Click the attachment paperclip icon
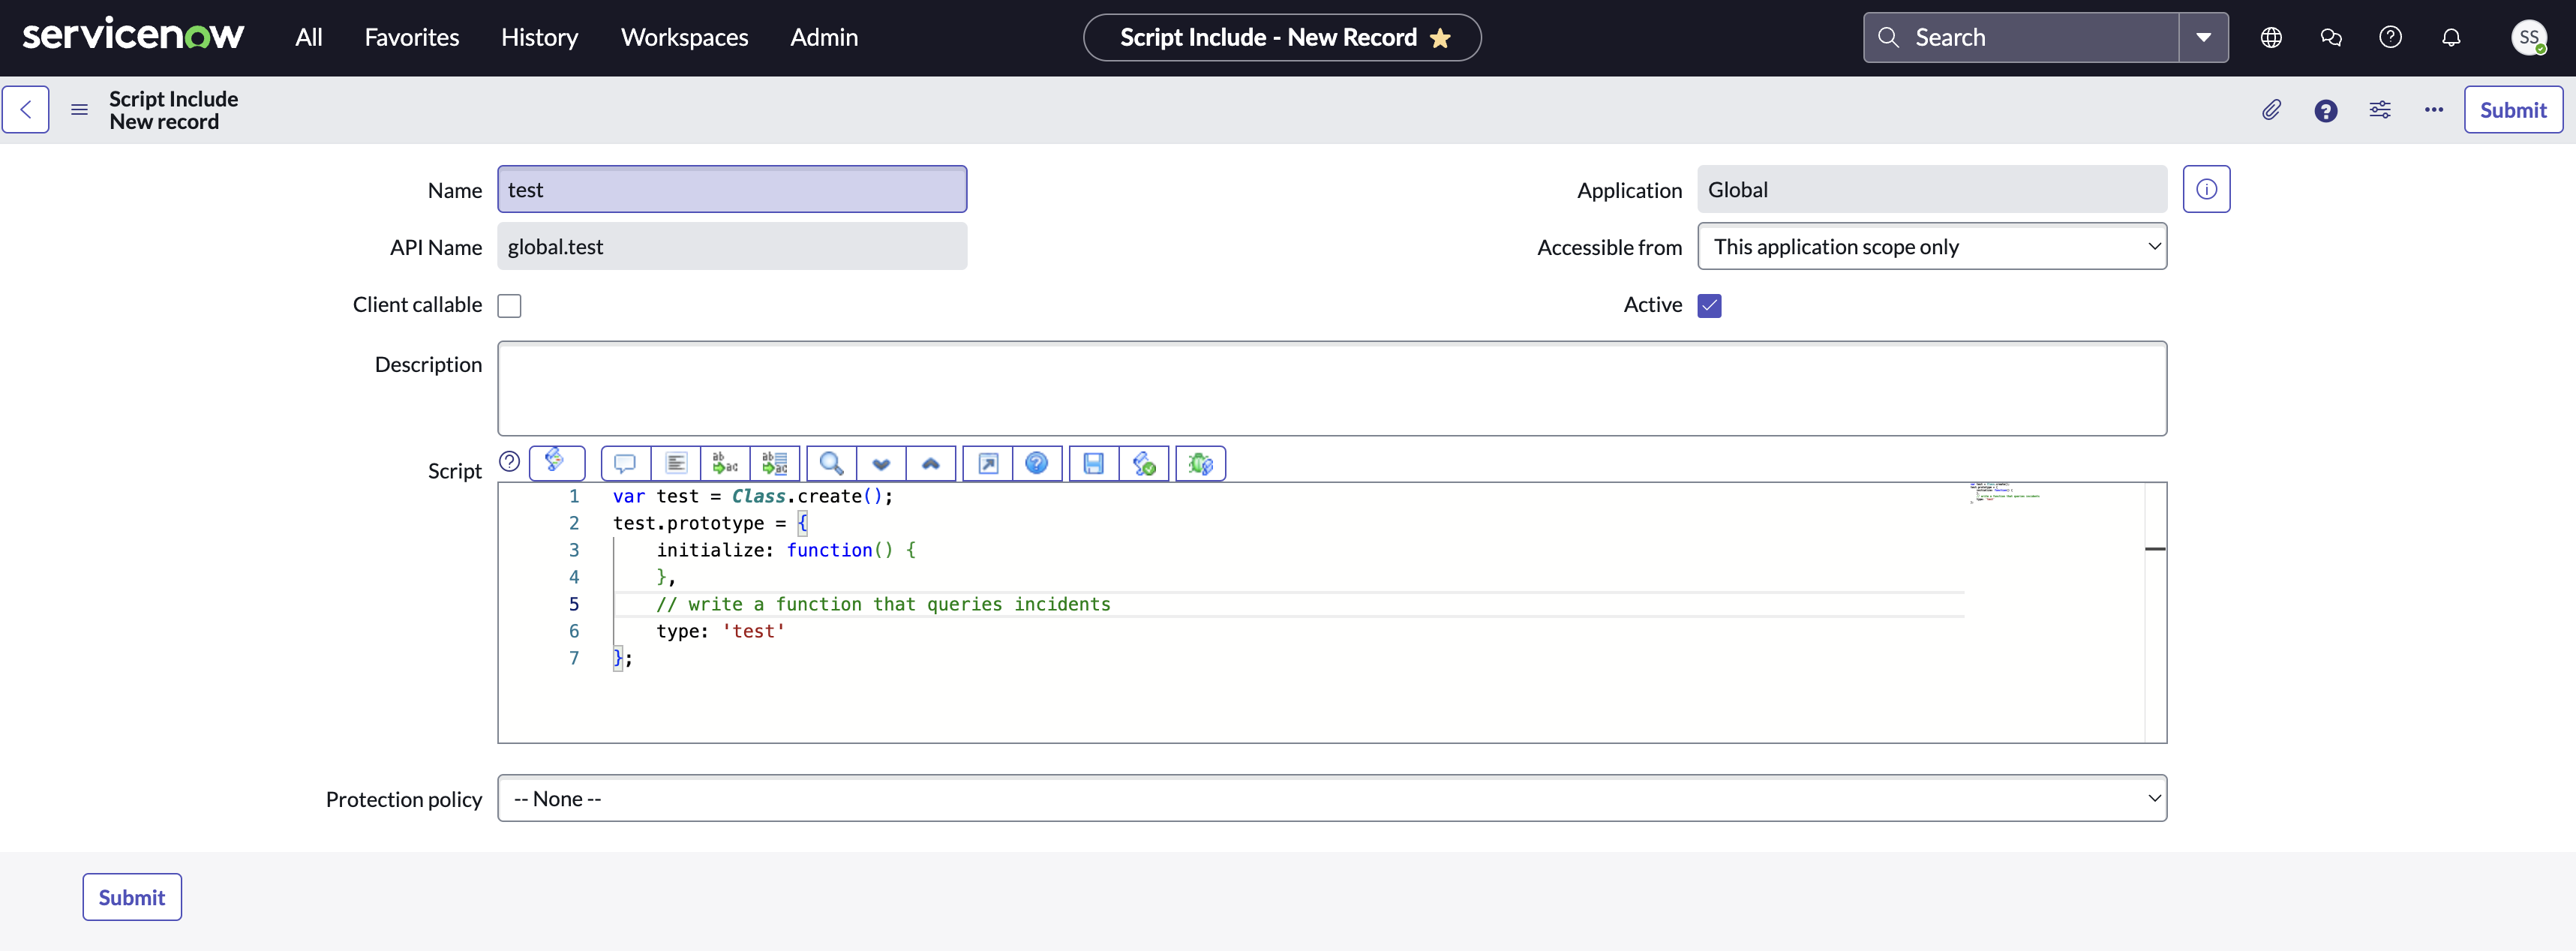The width and height of the screenshot is (2576, 951). point(2271,110)
